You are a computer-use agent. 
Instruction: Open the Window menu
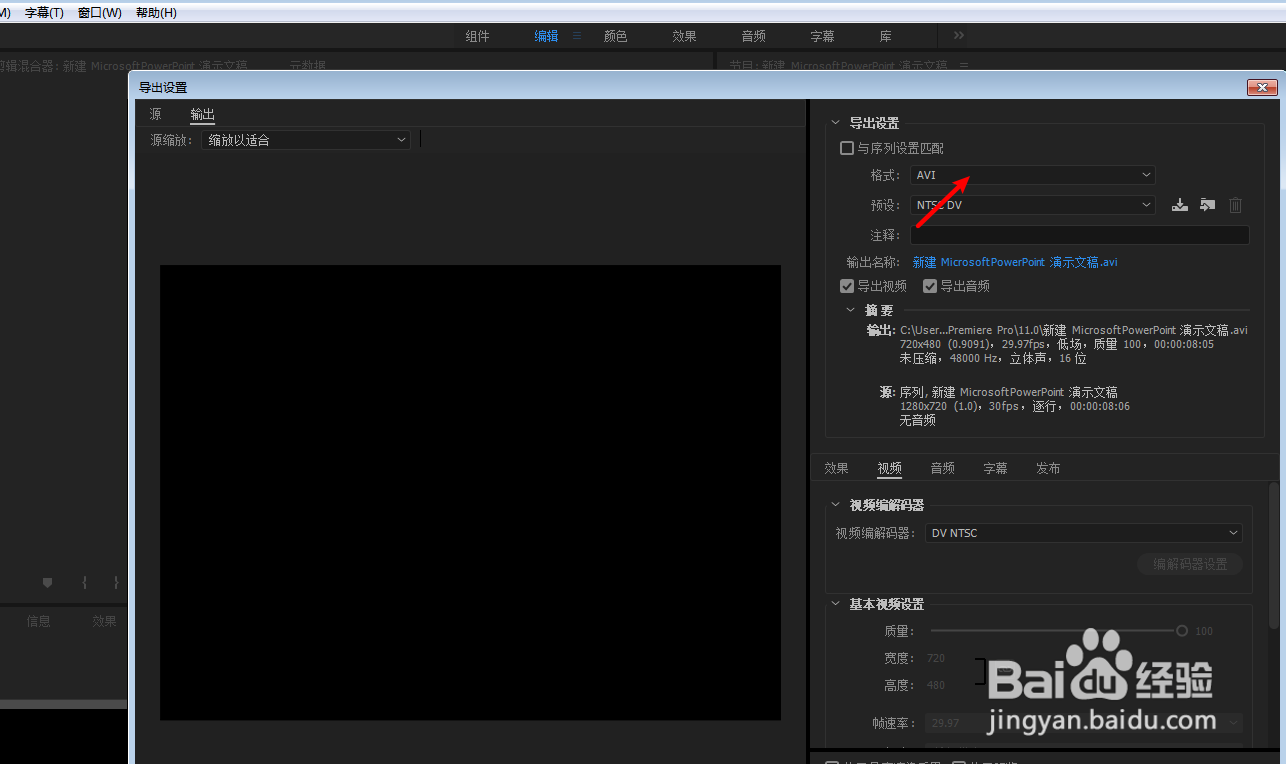pos(99,12)
